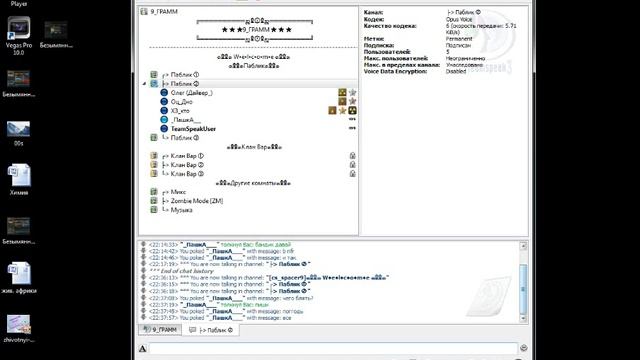This screenshot has width=640, height=360.
Task: Select the Музыка channel name
Action: [x=181, y=210]
